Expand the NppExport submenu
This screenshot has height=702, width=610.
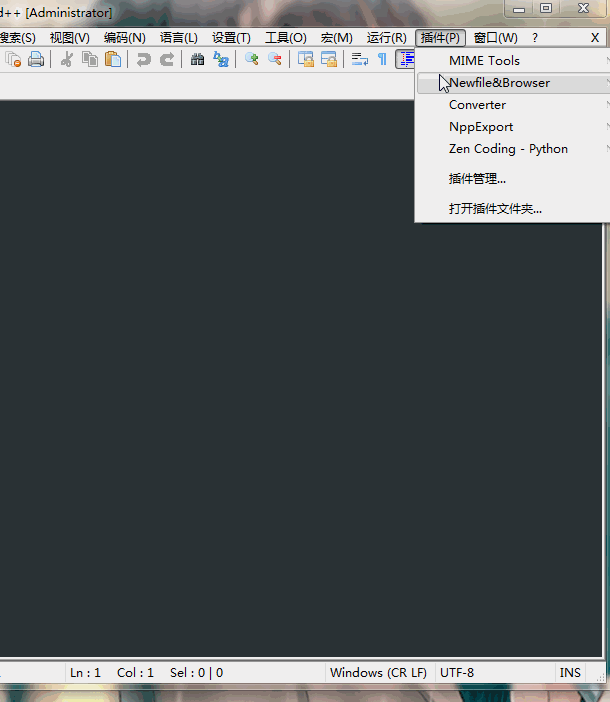point(513,127)
